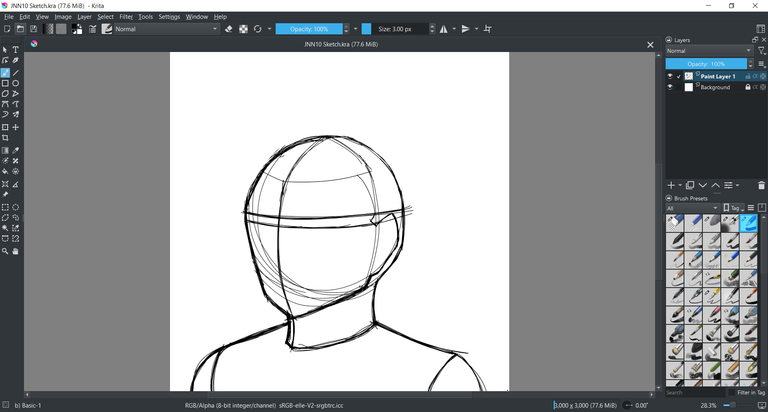Expand the add layer type arrow
768x412 pixels.
tap(680, 185)
